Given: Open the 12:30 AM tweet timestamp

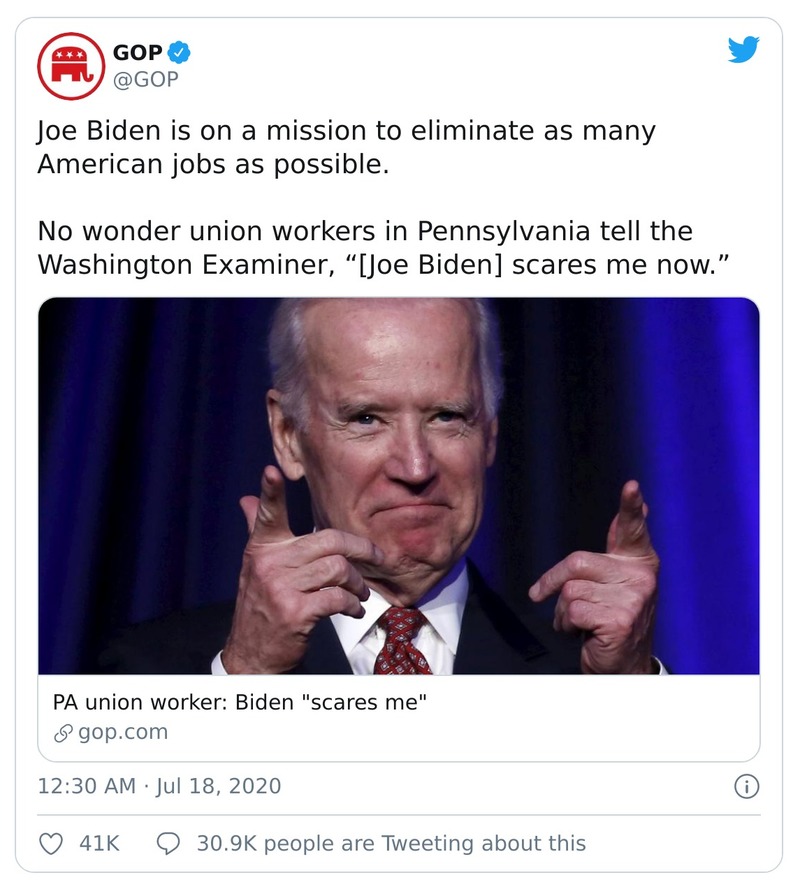Looking at the screenshot, I should click(85, 786).
